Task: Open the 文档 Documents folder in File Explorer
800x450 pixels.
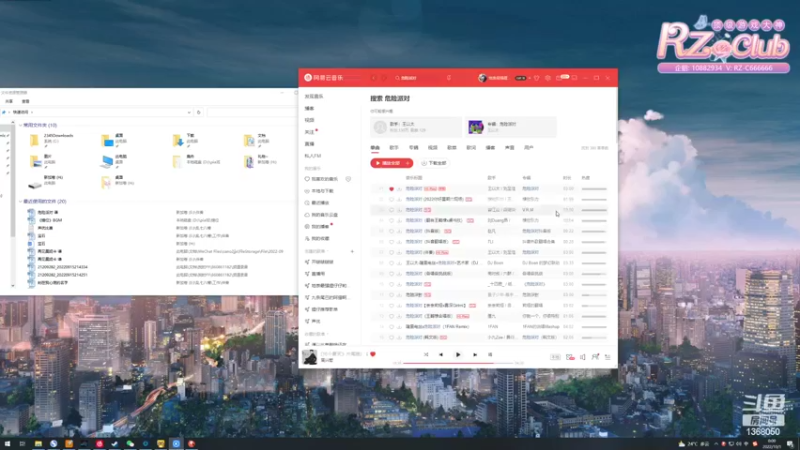Action: (x=258, y=139)
